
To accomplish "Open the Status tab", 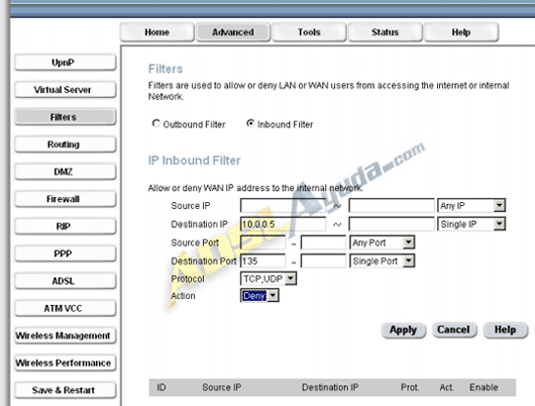I will tap(385, 32).
